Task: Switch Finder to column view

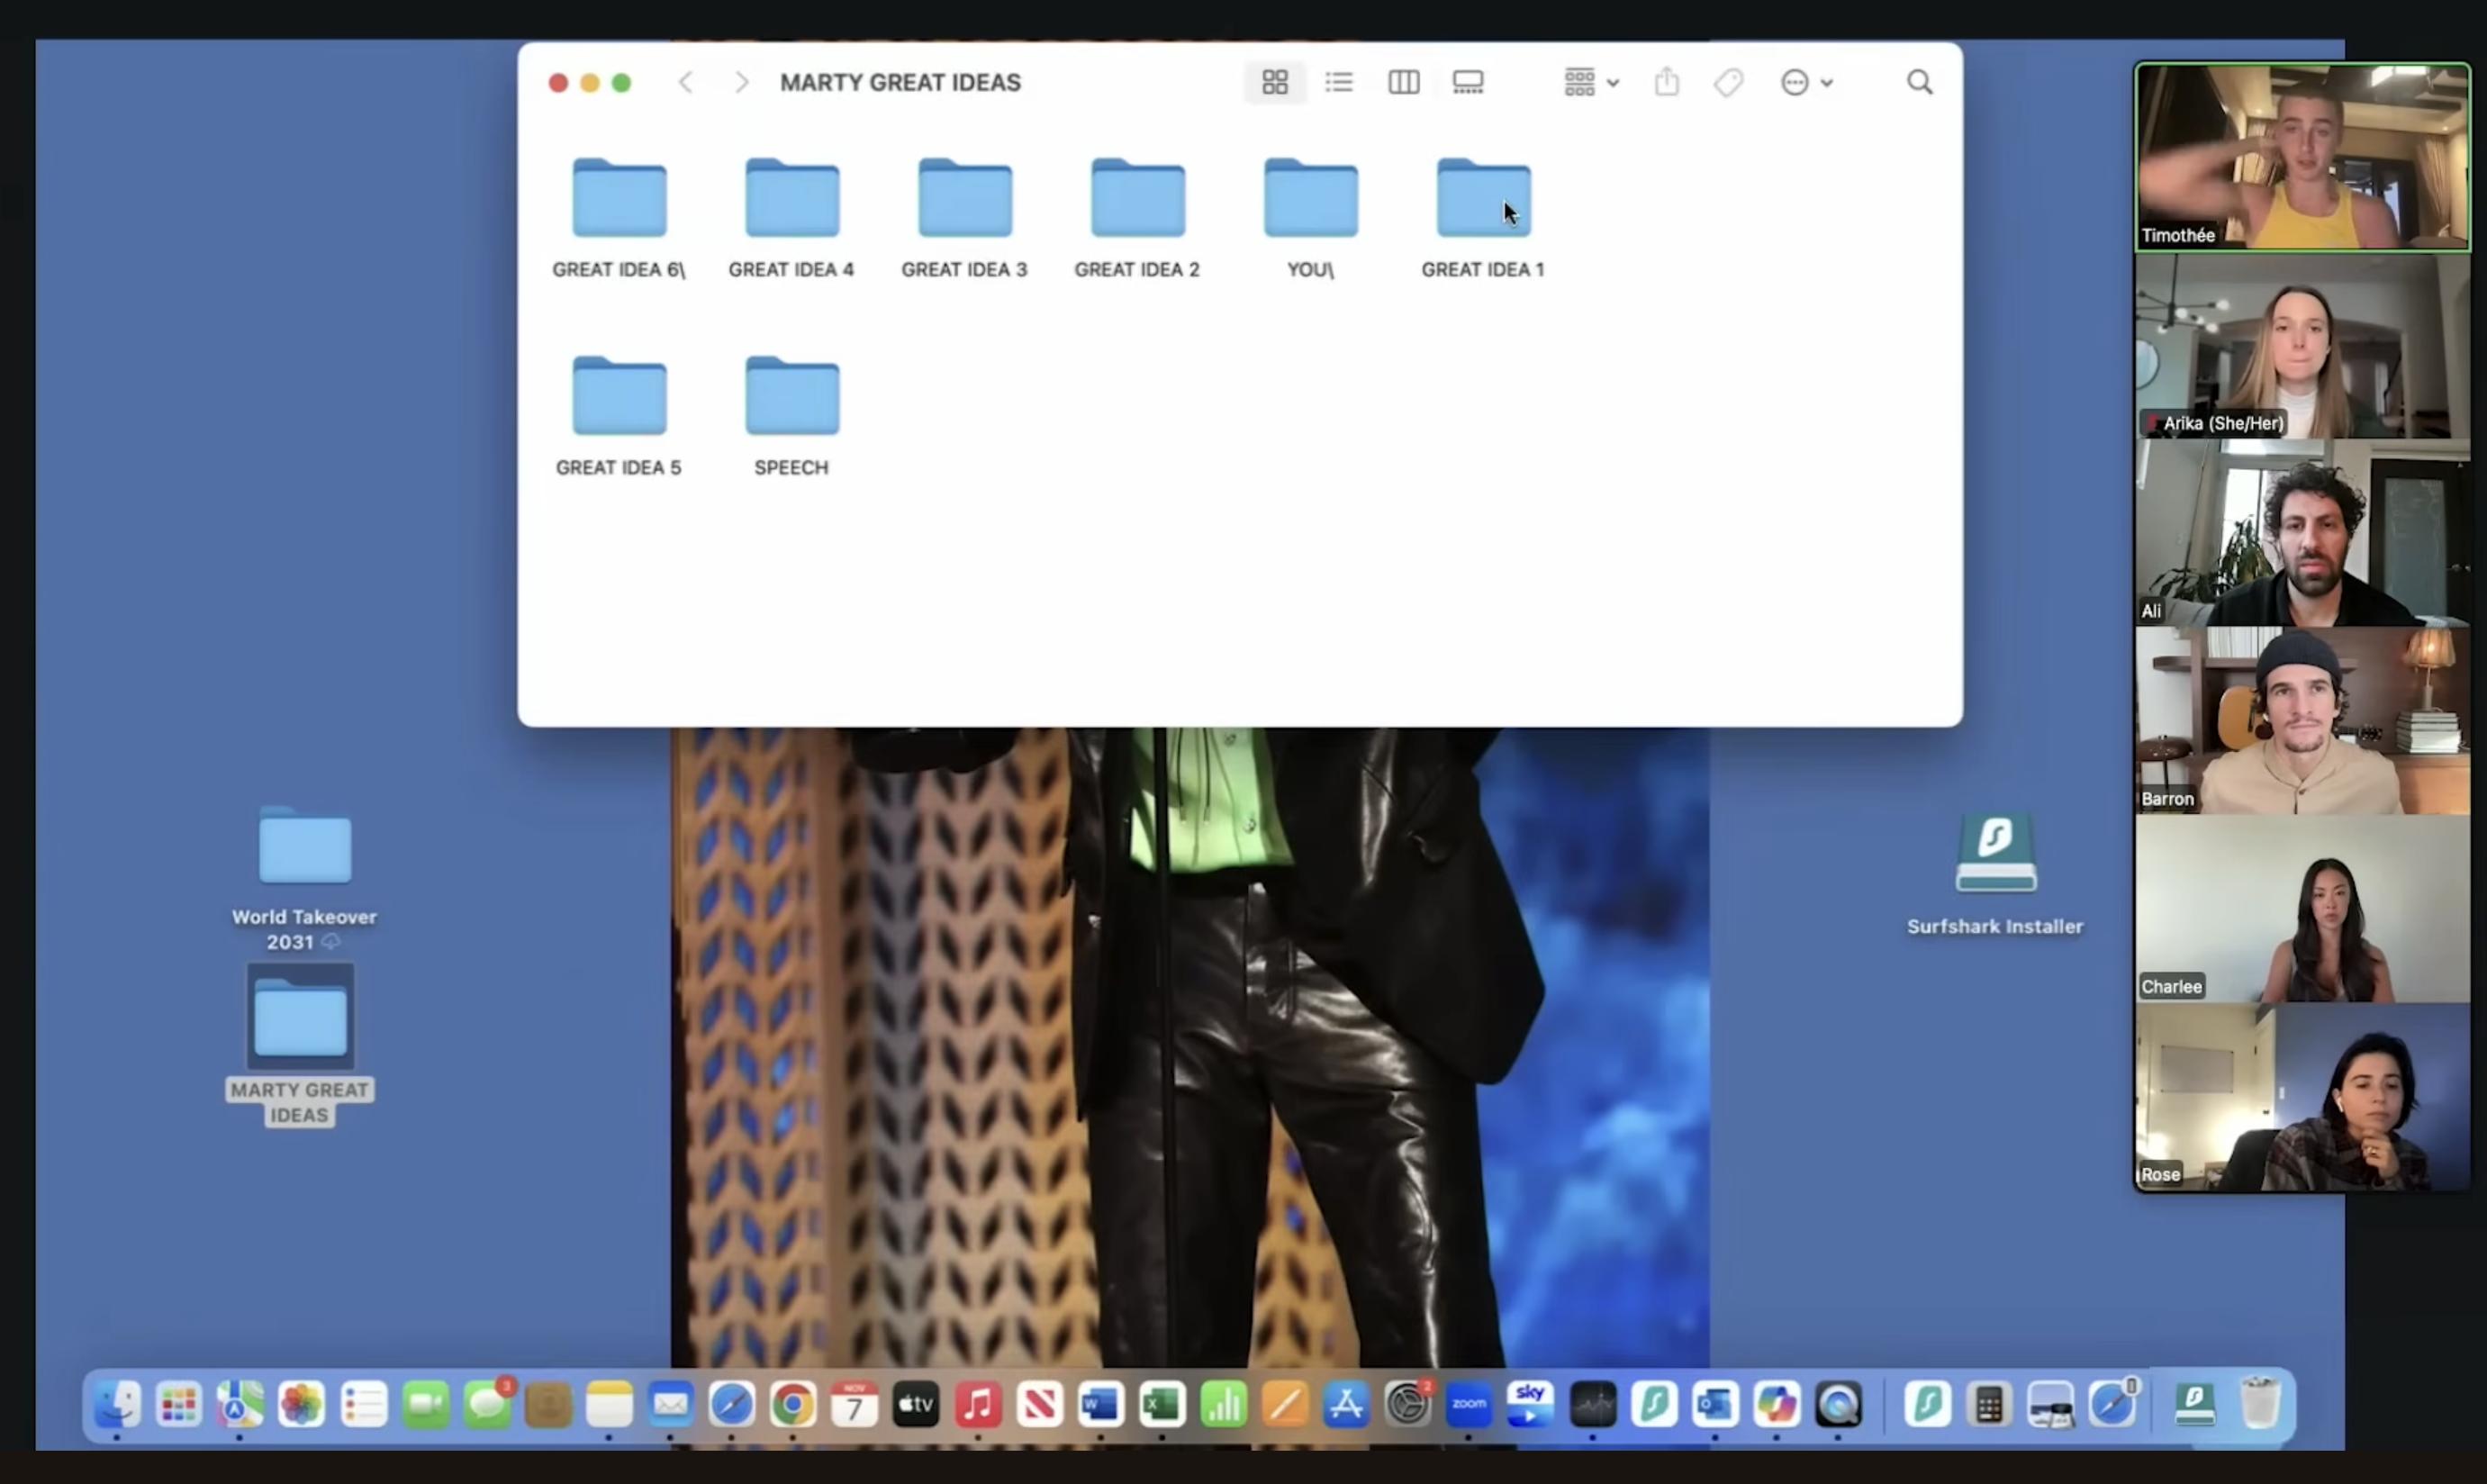Action: (1404, 81)
